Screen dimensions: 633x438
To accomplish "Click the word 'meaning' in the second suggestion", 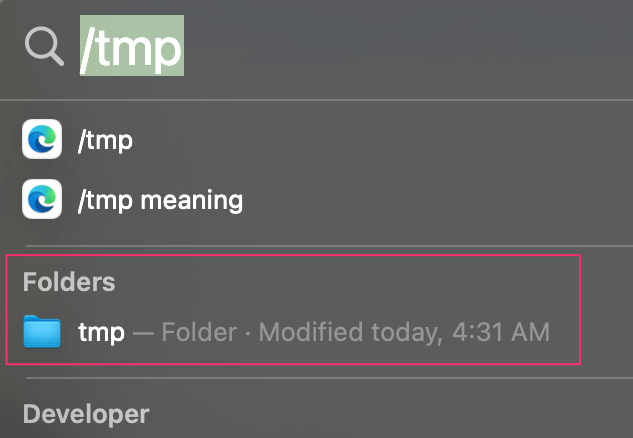I will (192, 200).
